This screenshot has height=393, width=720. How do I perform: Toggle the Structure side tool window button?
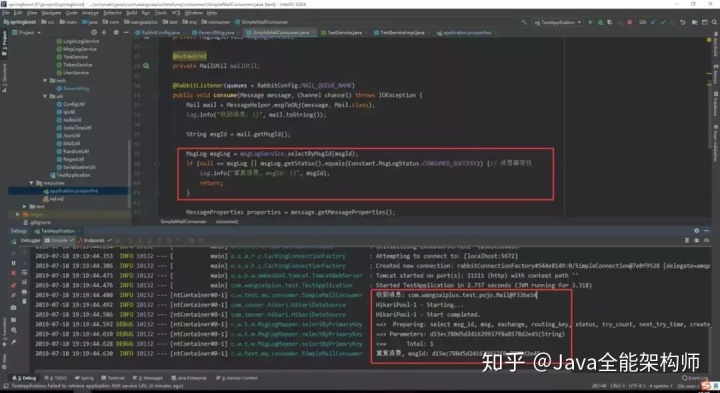4,79
